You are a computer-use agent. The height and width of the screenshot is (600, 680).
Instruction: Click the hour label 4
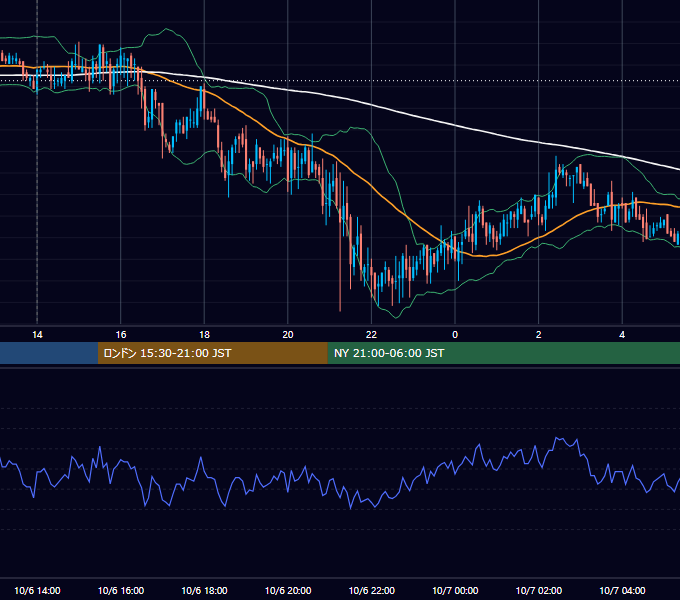coord(622,335)
